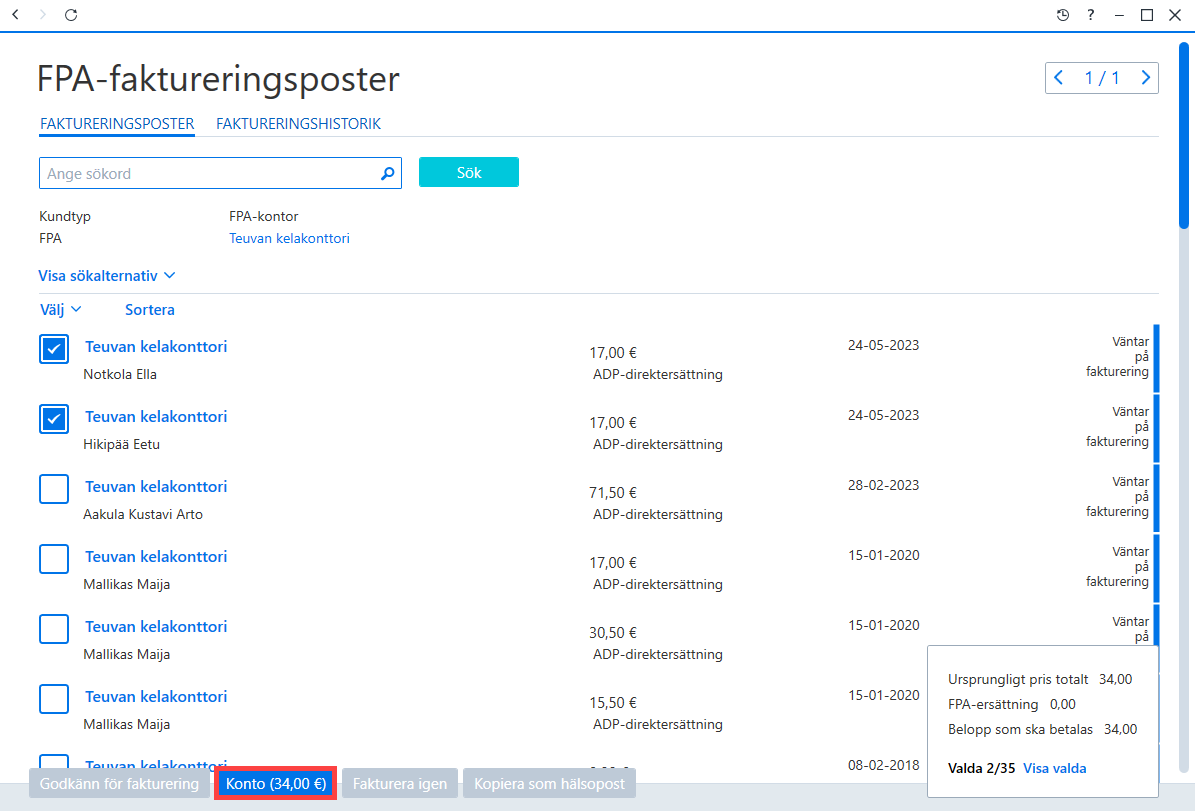The height and width of the screenshot is (811, 1195).
Task: Click patient name Aakula Kustavi Arto
Action: coord(143,514)
